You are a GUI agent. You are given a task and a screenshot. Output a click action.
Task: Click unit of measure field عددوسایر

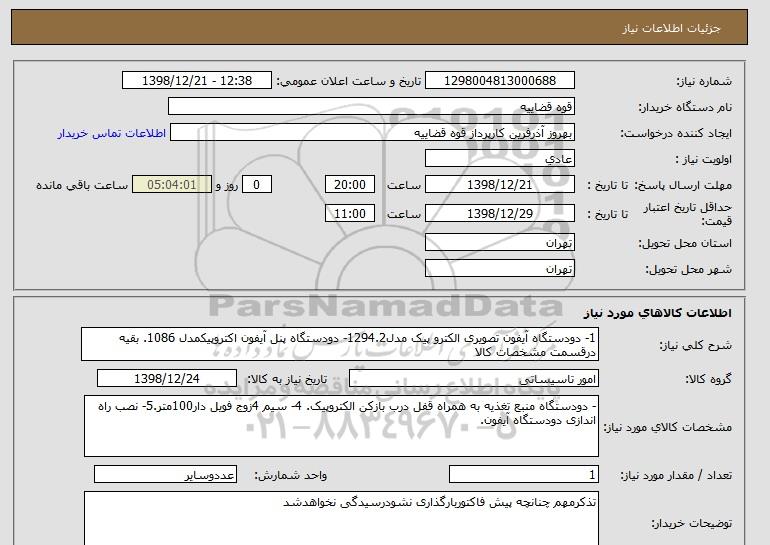tap(165, 475)
